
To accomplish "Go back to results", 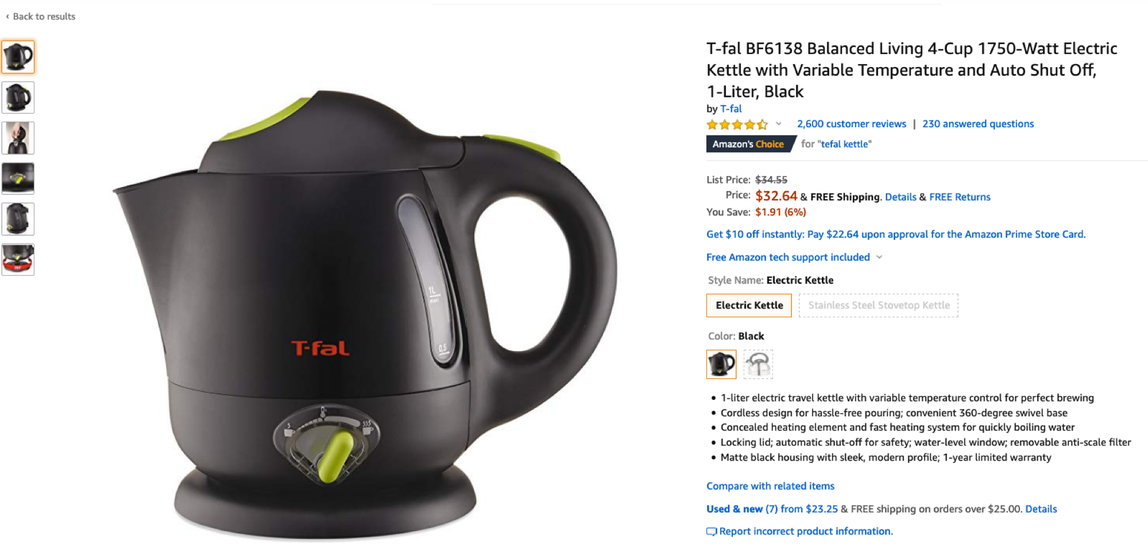I will click(x=40, y=16).
